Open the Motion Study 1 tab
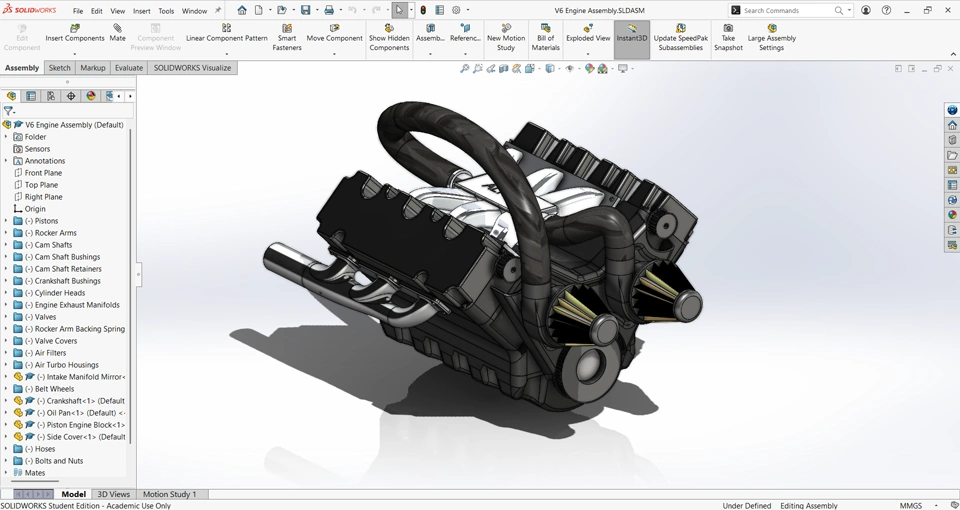The height and width of the screenshot is (510, 960). point(170,494)
